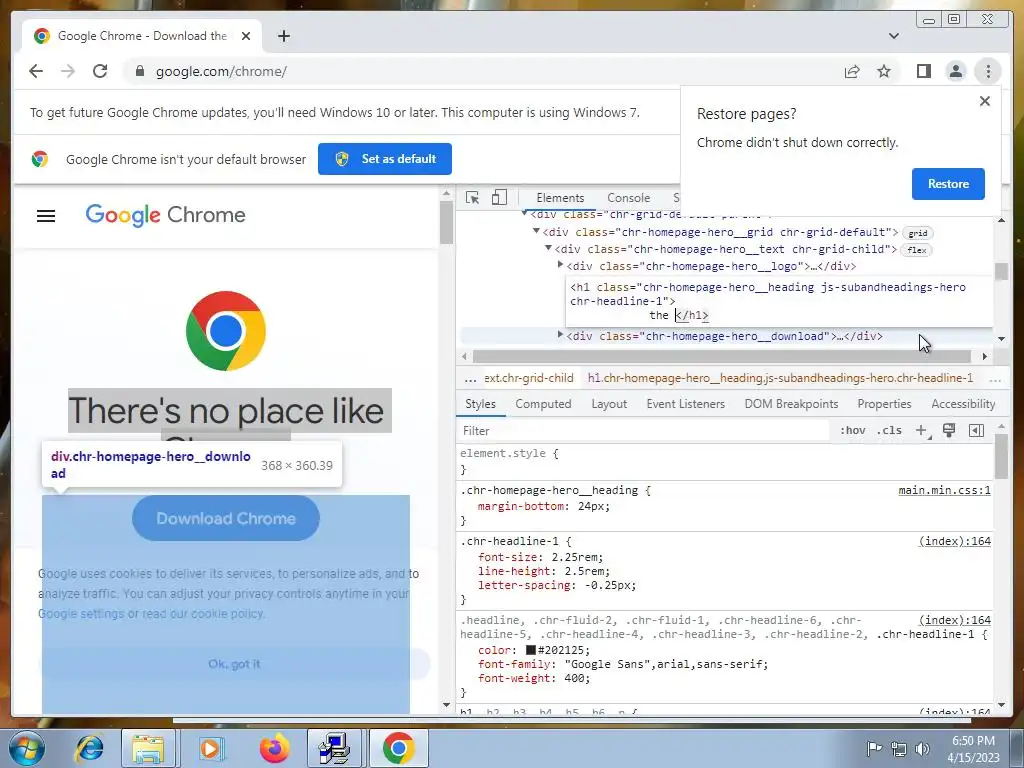The height and width of the screenshot is (768, 1024).
Task: Click the left breadcrumb ellipsis
Action: click(x=470, y=379)
